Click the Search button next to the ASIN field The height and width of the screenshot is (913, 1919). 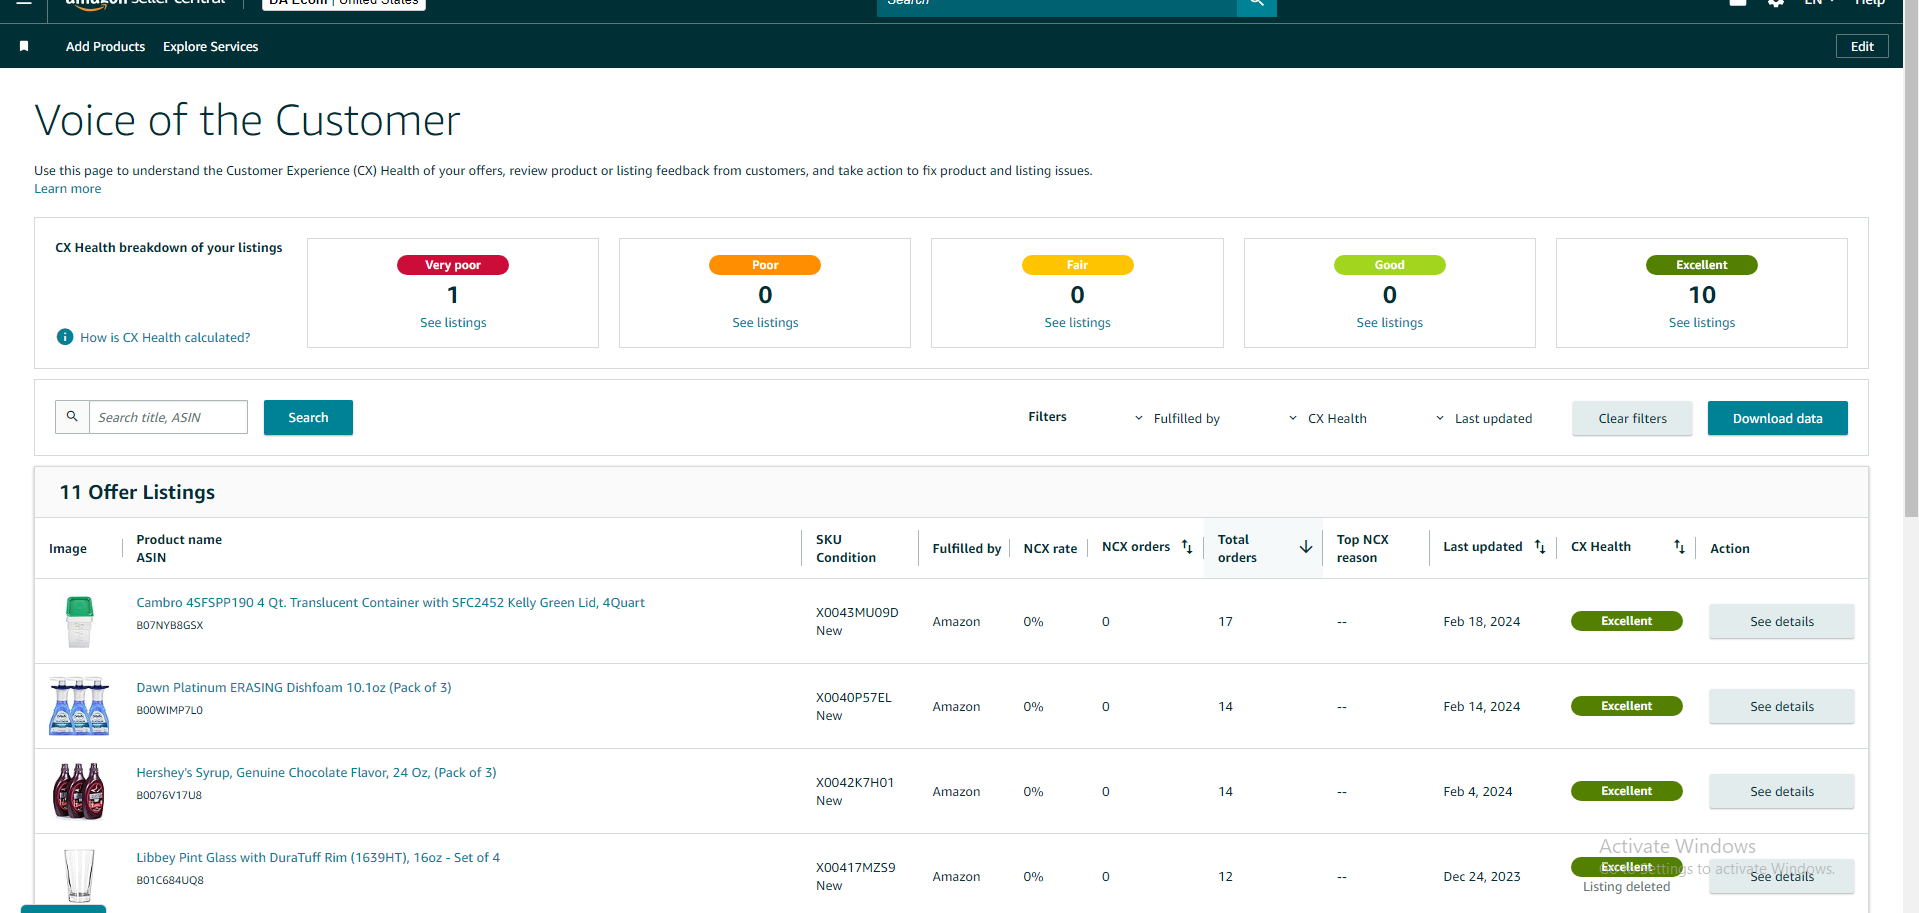[x=308, y=418]
